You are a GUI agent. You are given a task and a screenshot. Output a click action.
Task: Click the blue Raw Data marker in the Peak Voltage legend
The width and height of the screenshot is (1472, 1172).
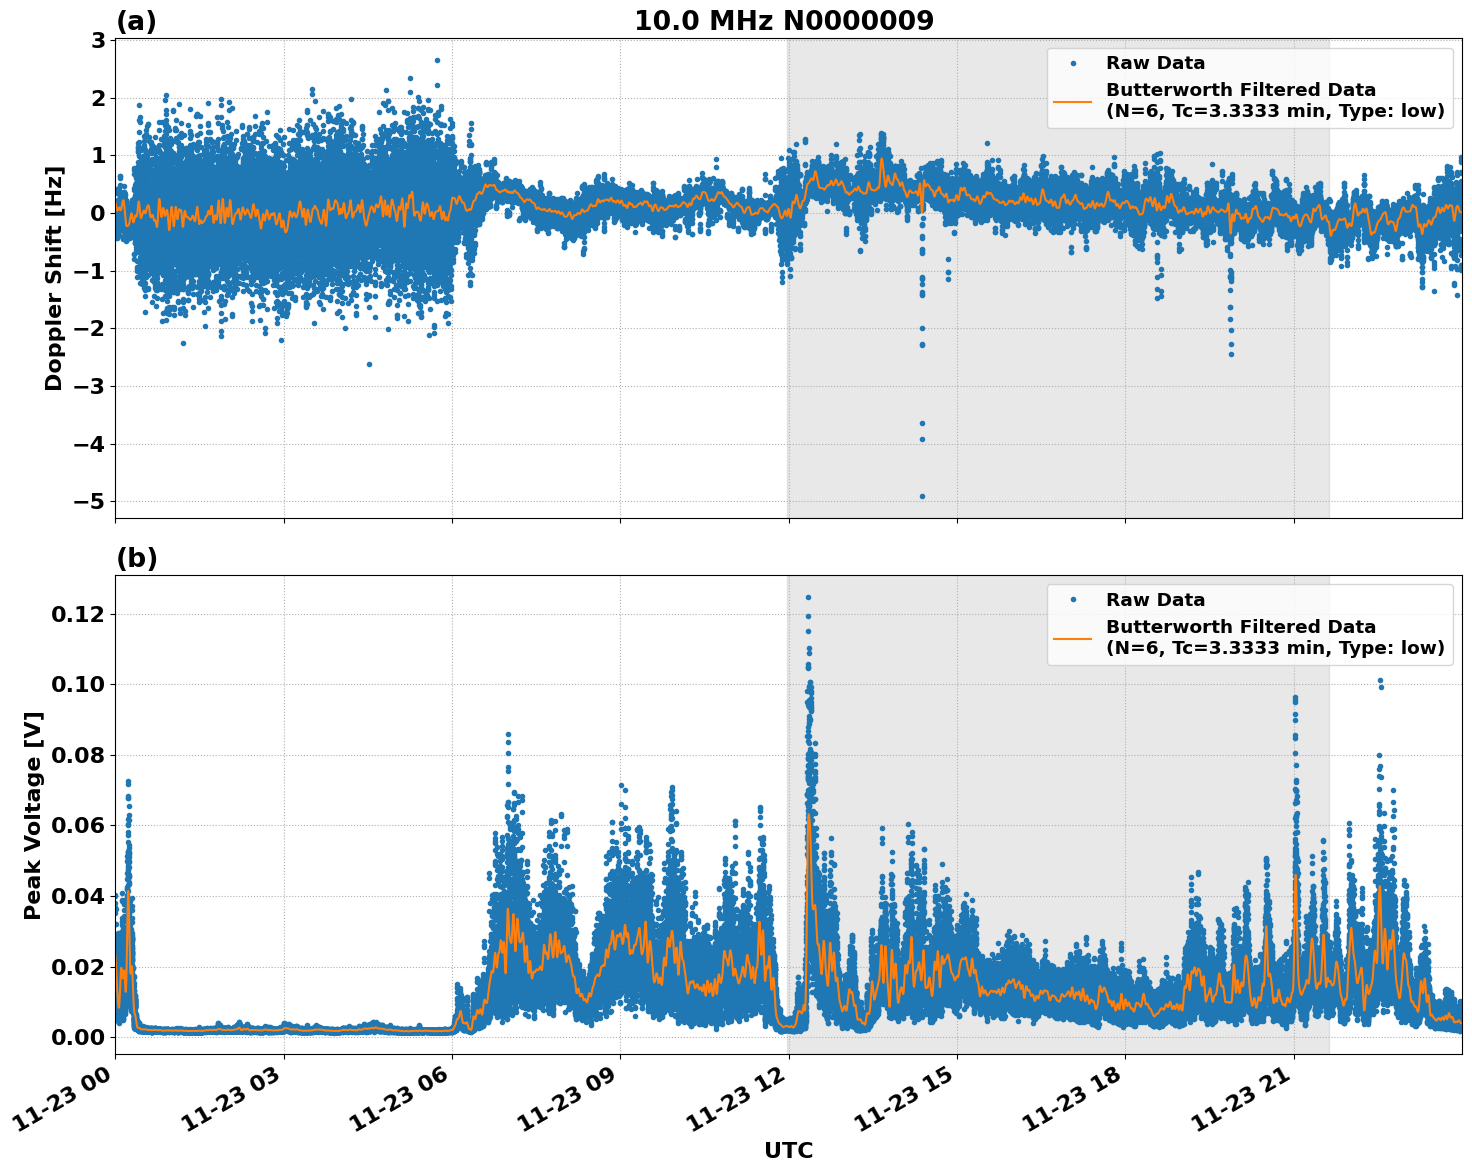pyautogui.click(x=1073, y=600)
